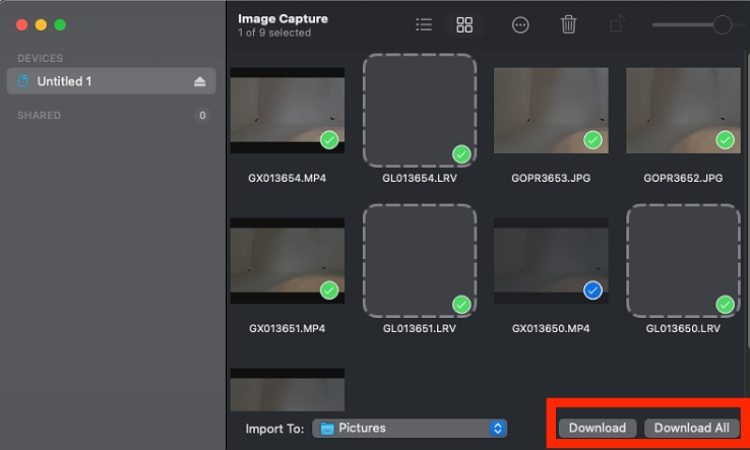Select the GOPR3652.JPG thumbnail
Viewport: 750px width, 450px height.
point(683,110)
